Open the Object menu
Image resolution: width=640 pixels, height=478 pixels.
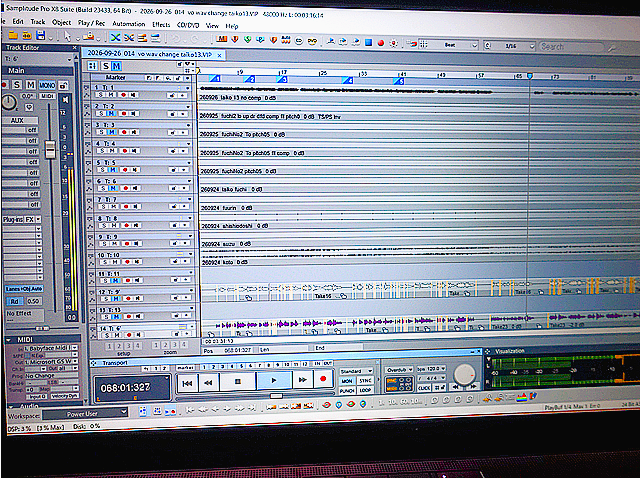pyautogui.click(x=62, y=22)
